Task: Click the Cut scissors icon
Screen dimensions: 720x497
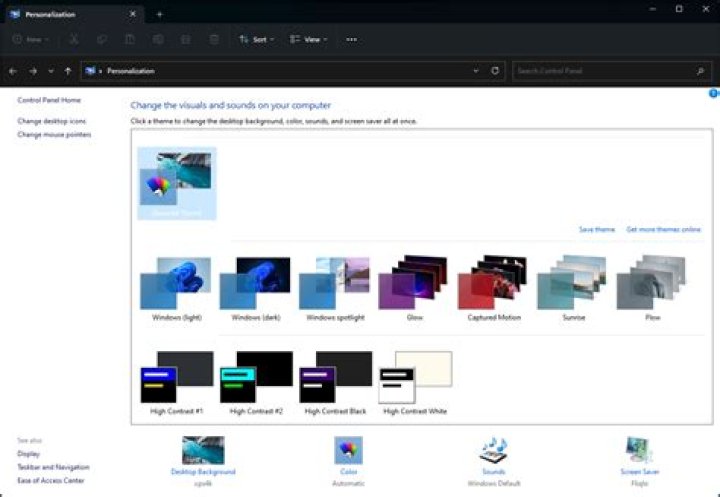Action: 73,40
